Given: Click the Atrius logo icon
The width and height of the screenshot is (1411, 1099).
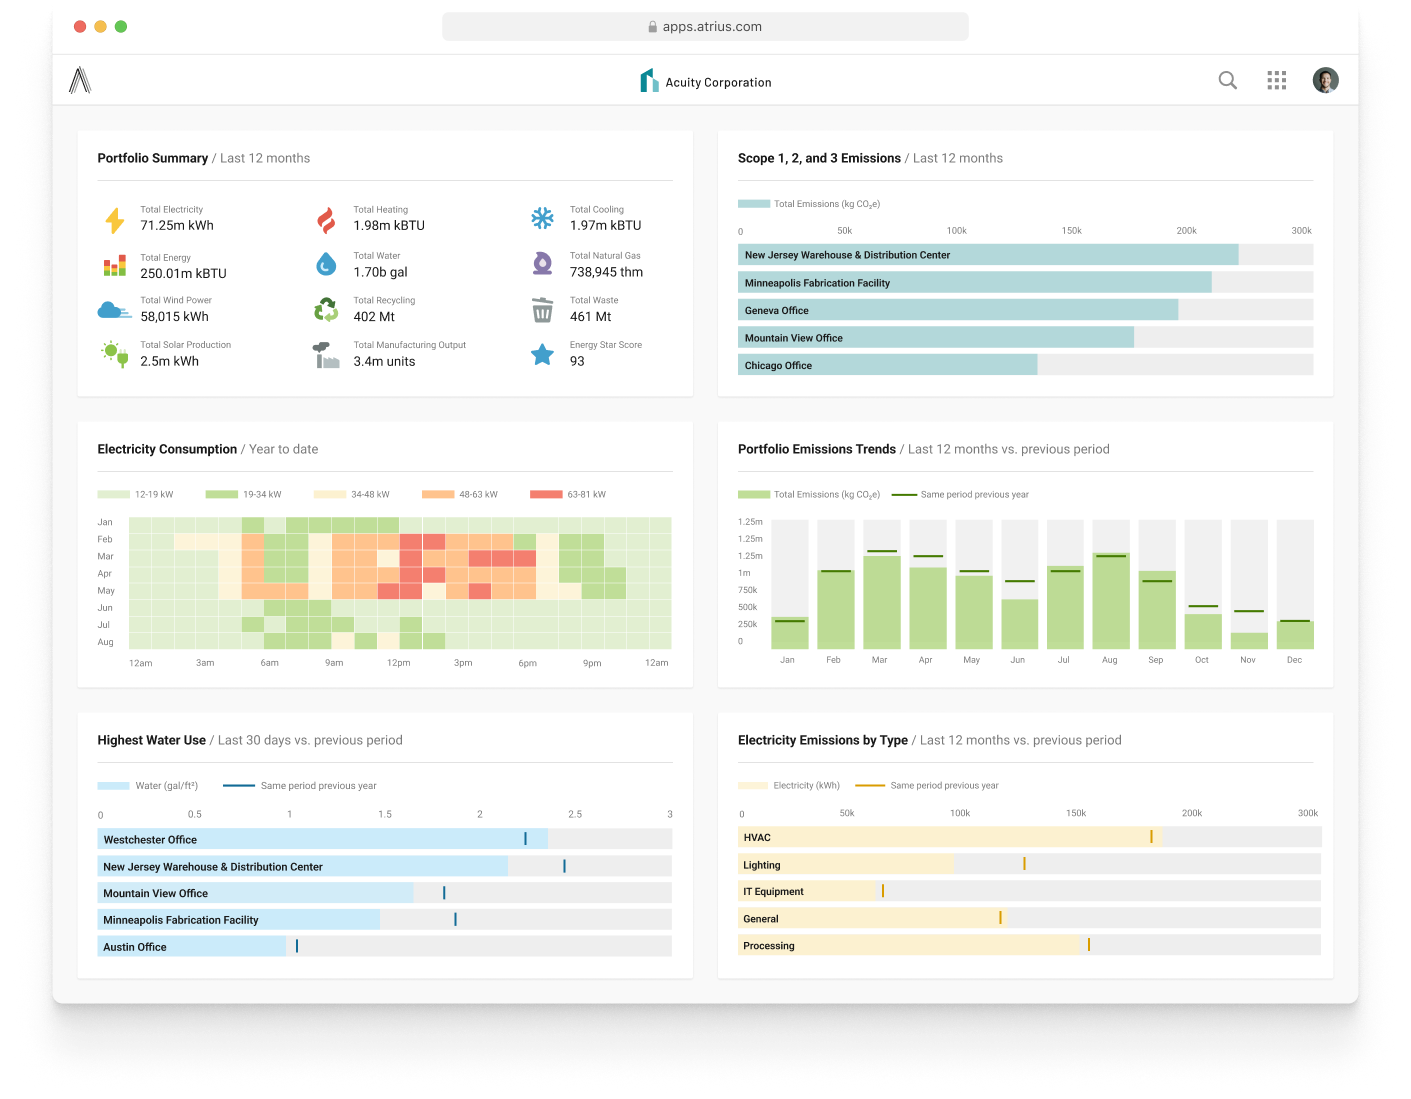Looking at the screenshot, I should coord(80,80).
